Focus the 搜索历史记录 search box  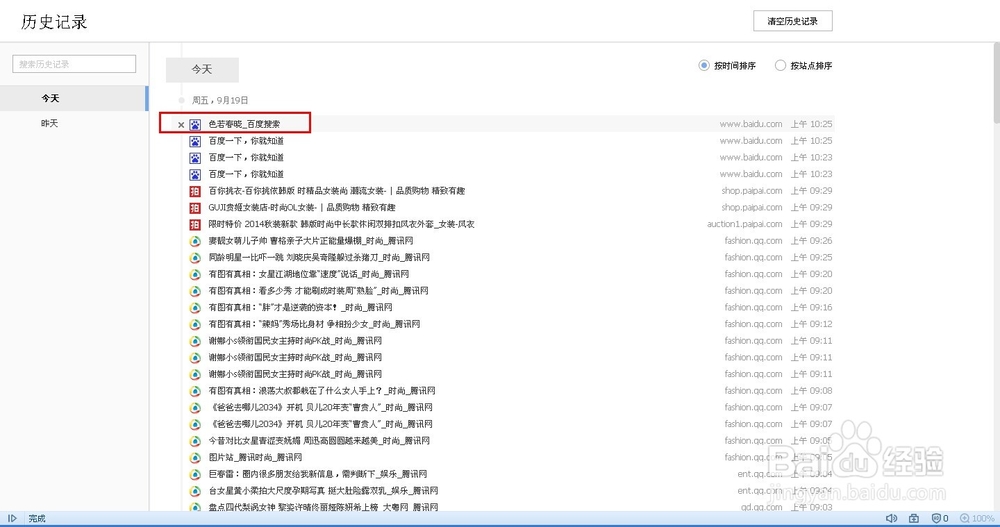click(x=74, y=64)
